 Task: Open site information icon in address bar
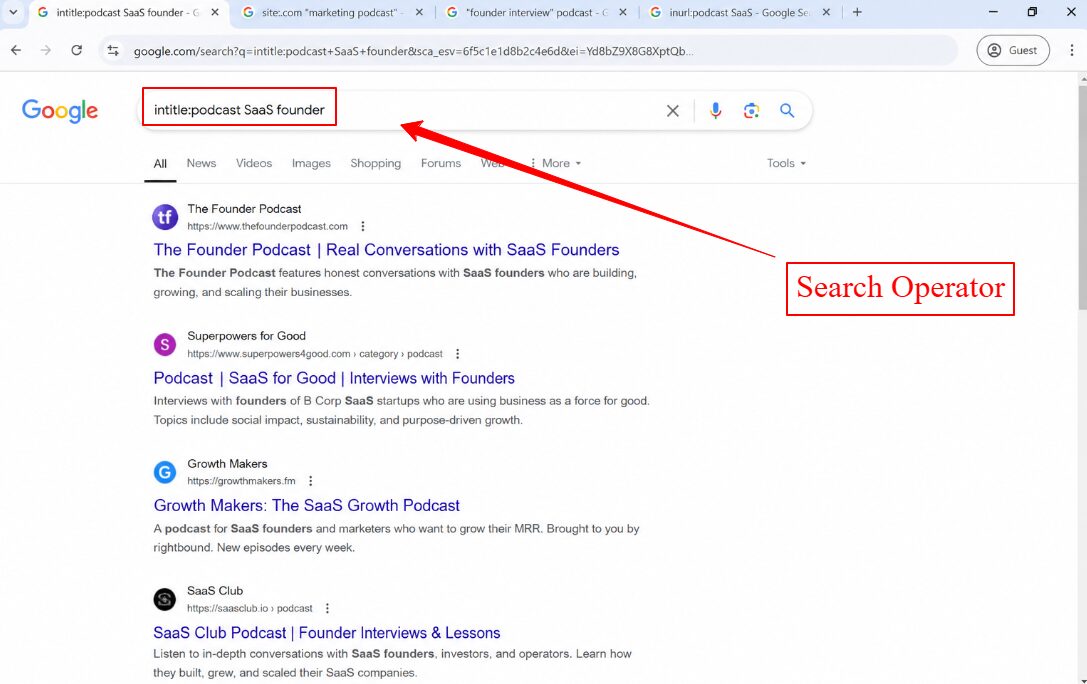pyautogui.click(x=113, y=51)
